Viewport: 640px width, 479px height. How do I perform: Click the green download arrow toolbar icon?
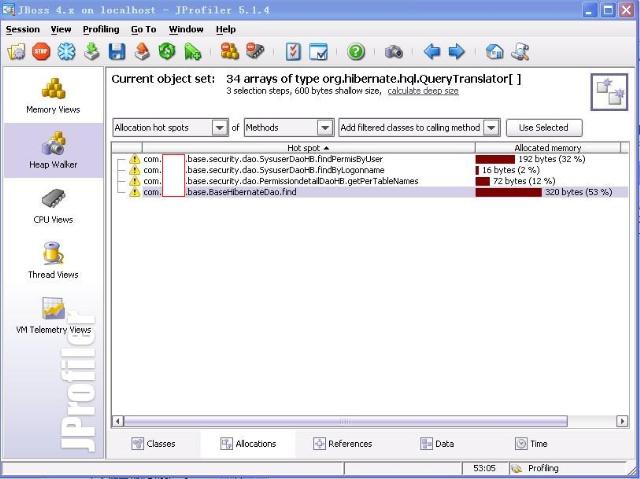pyautogui.click(x=91, y=52)
